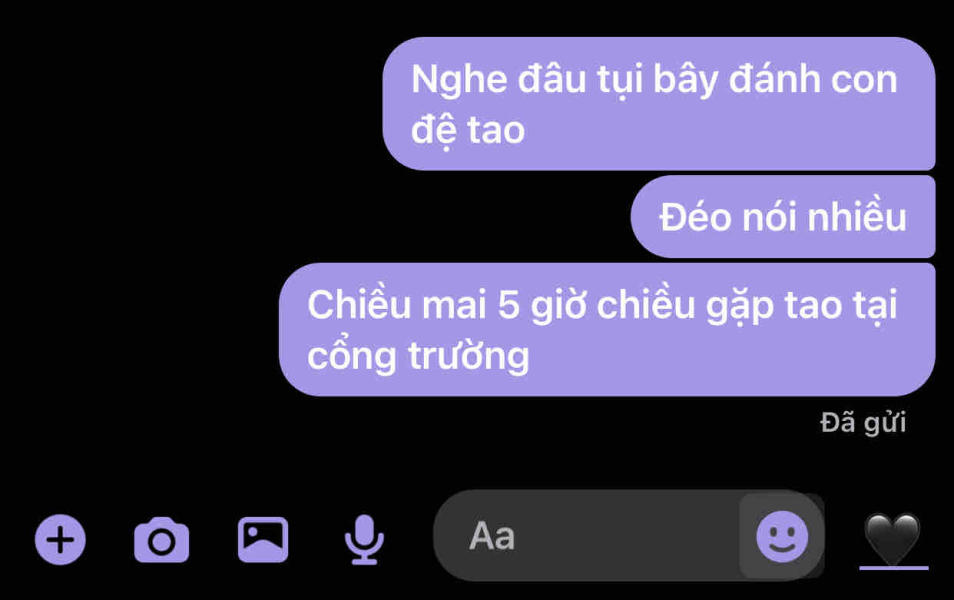Click the mic button left of text box
954x600 pixels.
[364, 540]
